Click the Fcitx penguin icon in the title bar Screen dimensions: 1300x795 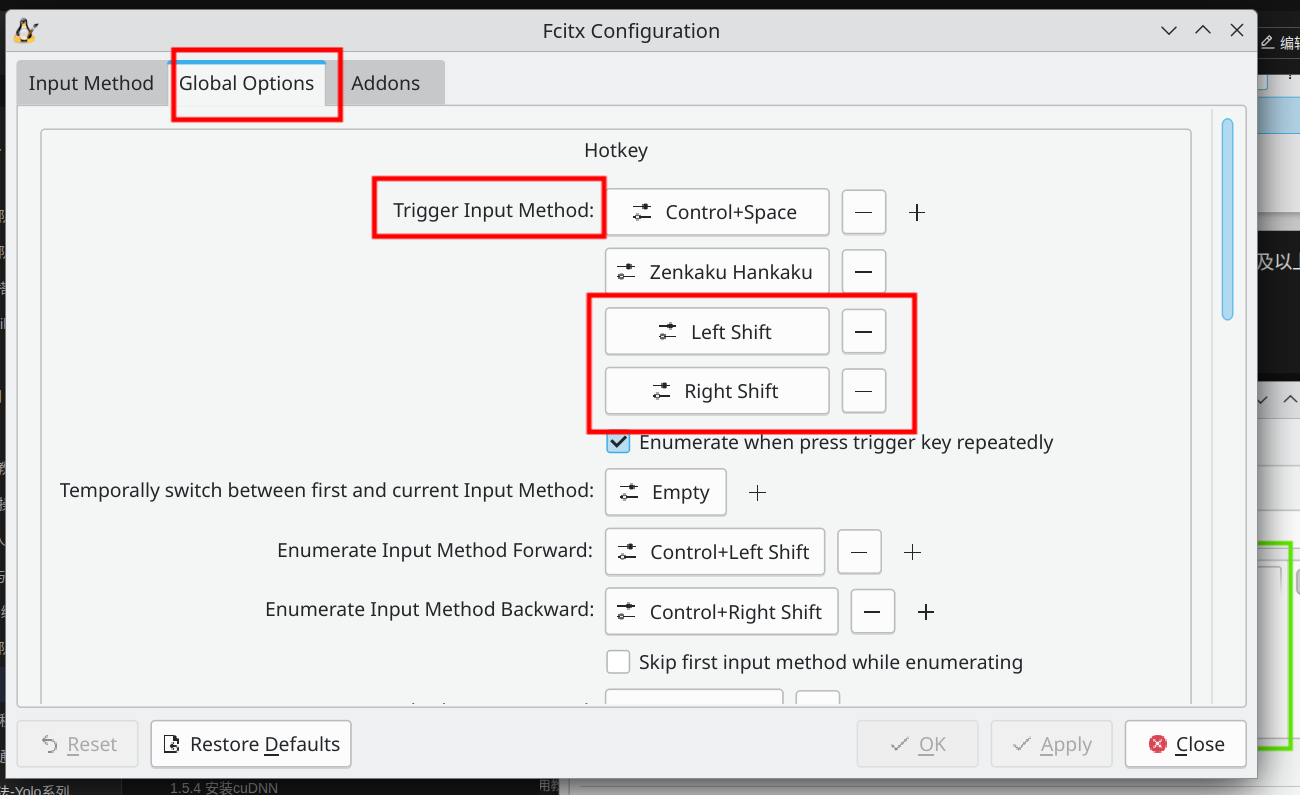(26, 31)
